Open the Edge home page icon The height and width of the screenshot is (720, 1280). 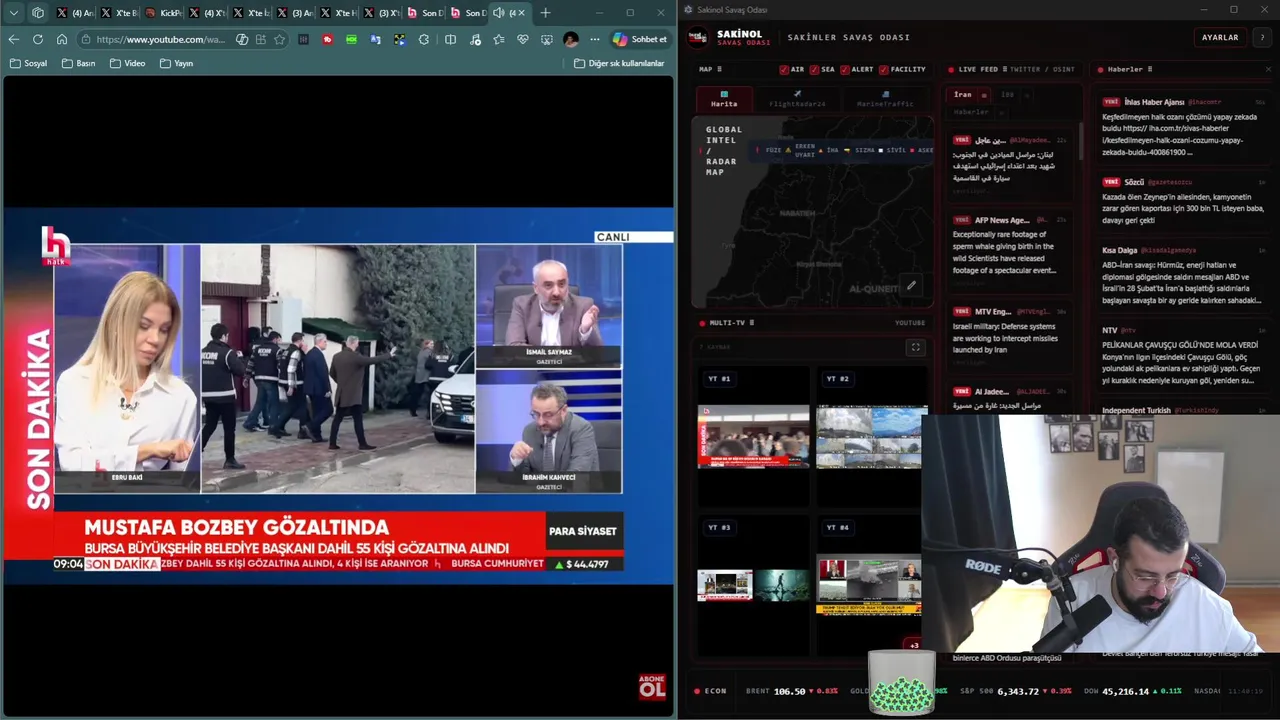pos(61,39)
